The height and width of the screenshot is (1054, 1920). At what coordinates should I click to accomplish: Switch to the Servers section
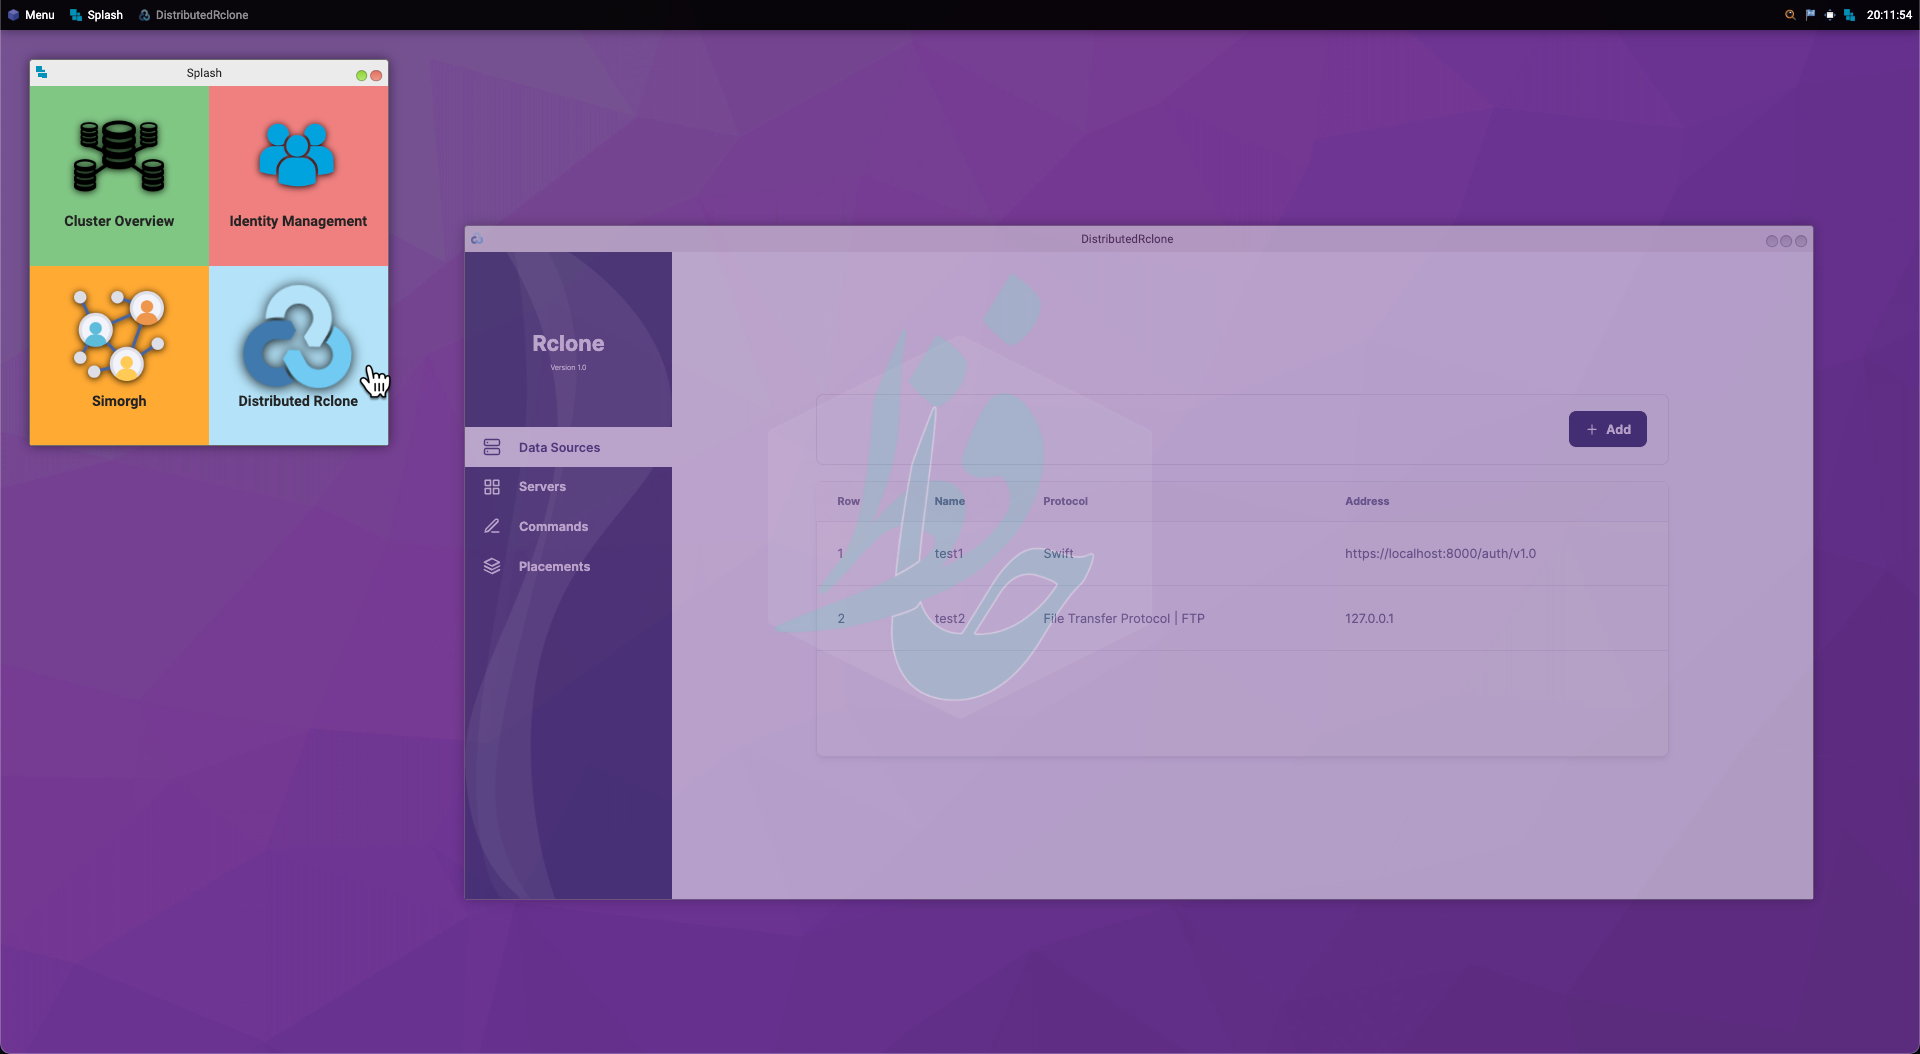tap(568, 487)
